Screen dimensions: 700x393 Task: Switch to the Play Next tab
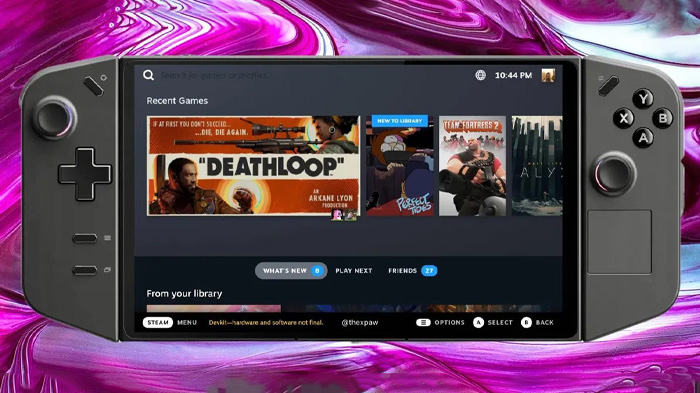click(354, 271)
